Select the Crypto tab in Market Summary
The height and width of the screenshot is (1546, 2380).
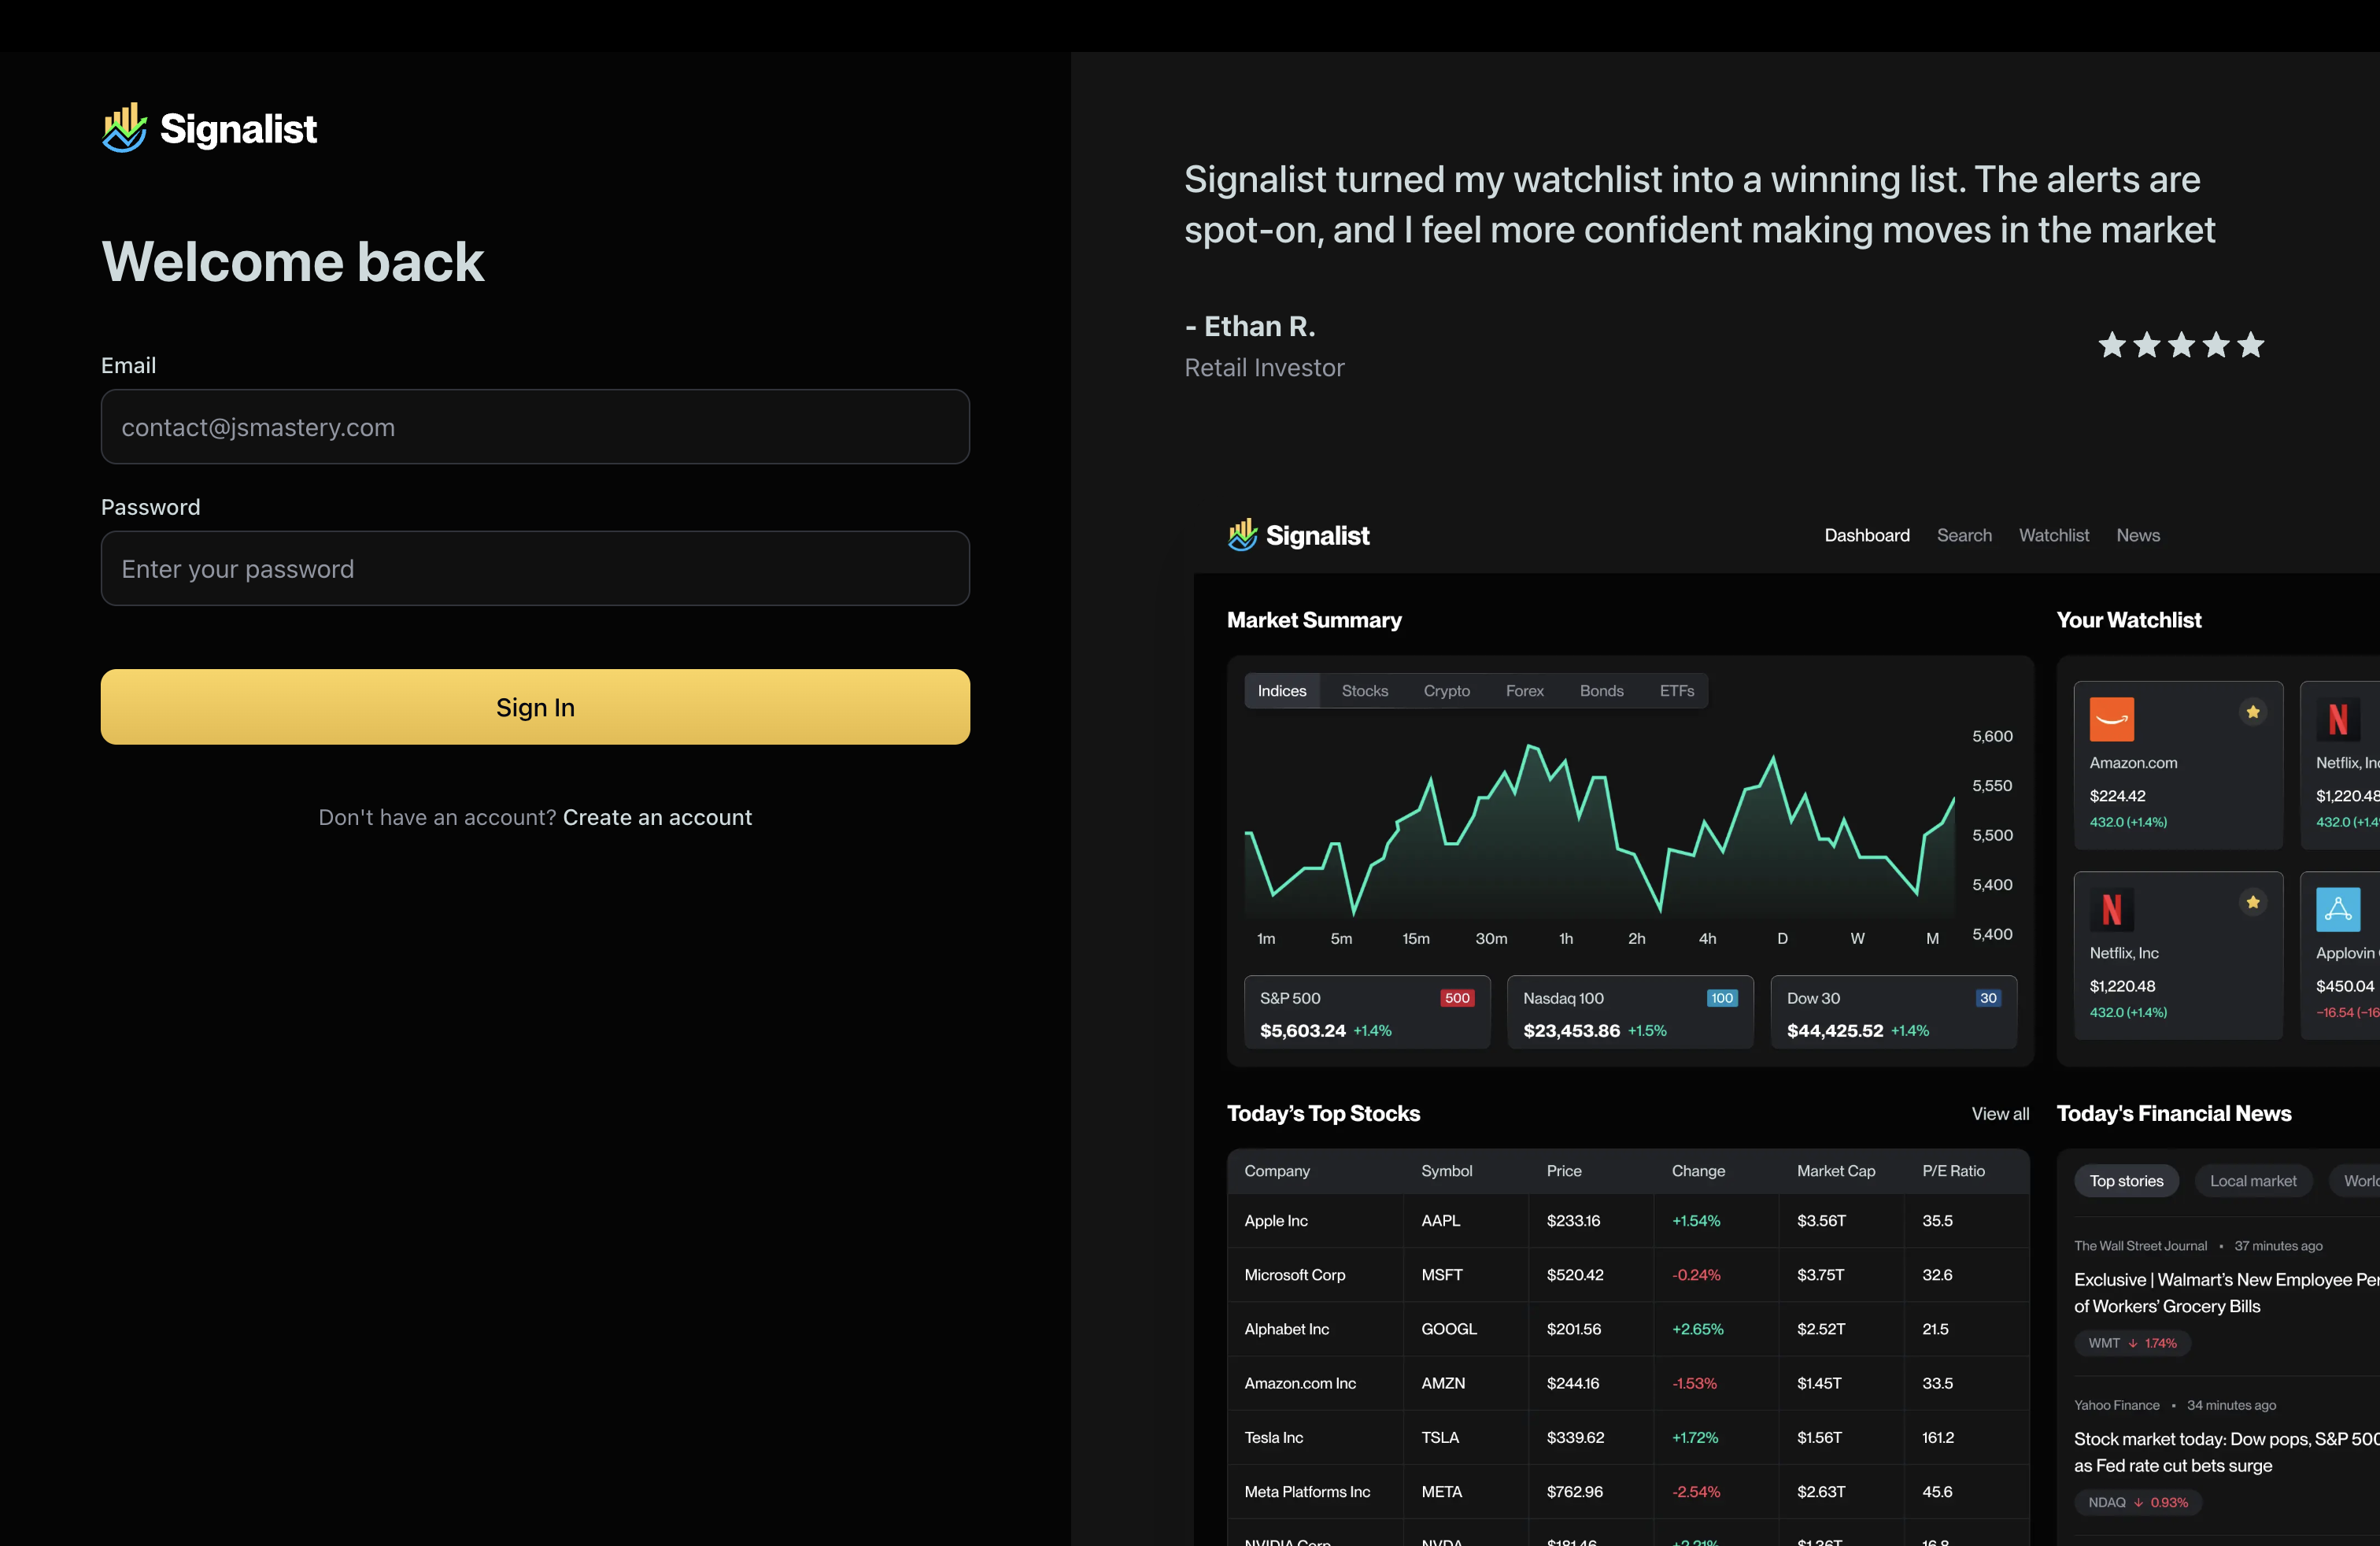(1446, 691)
